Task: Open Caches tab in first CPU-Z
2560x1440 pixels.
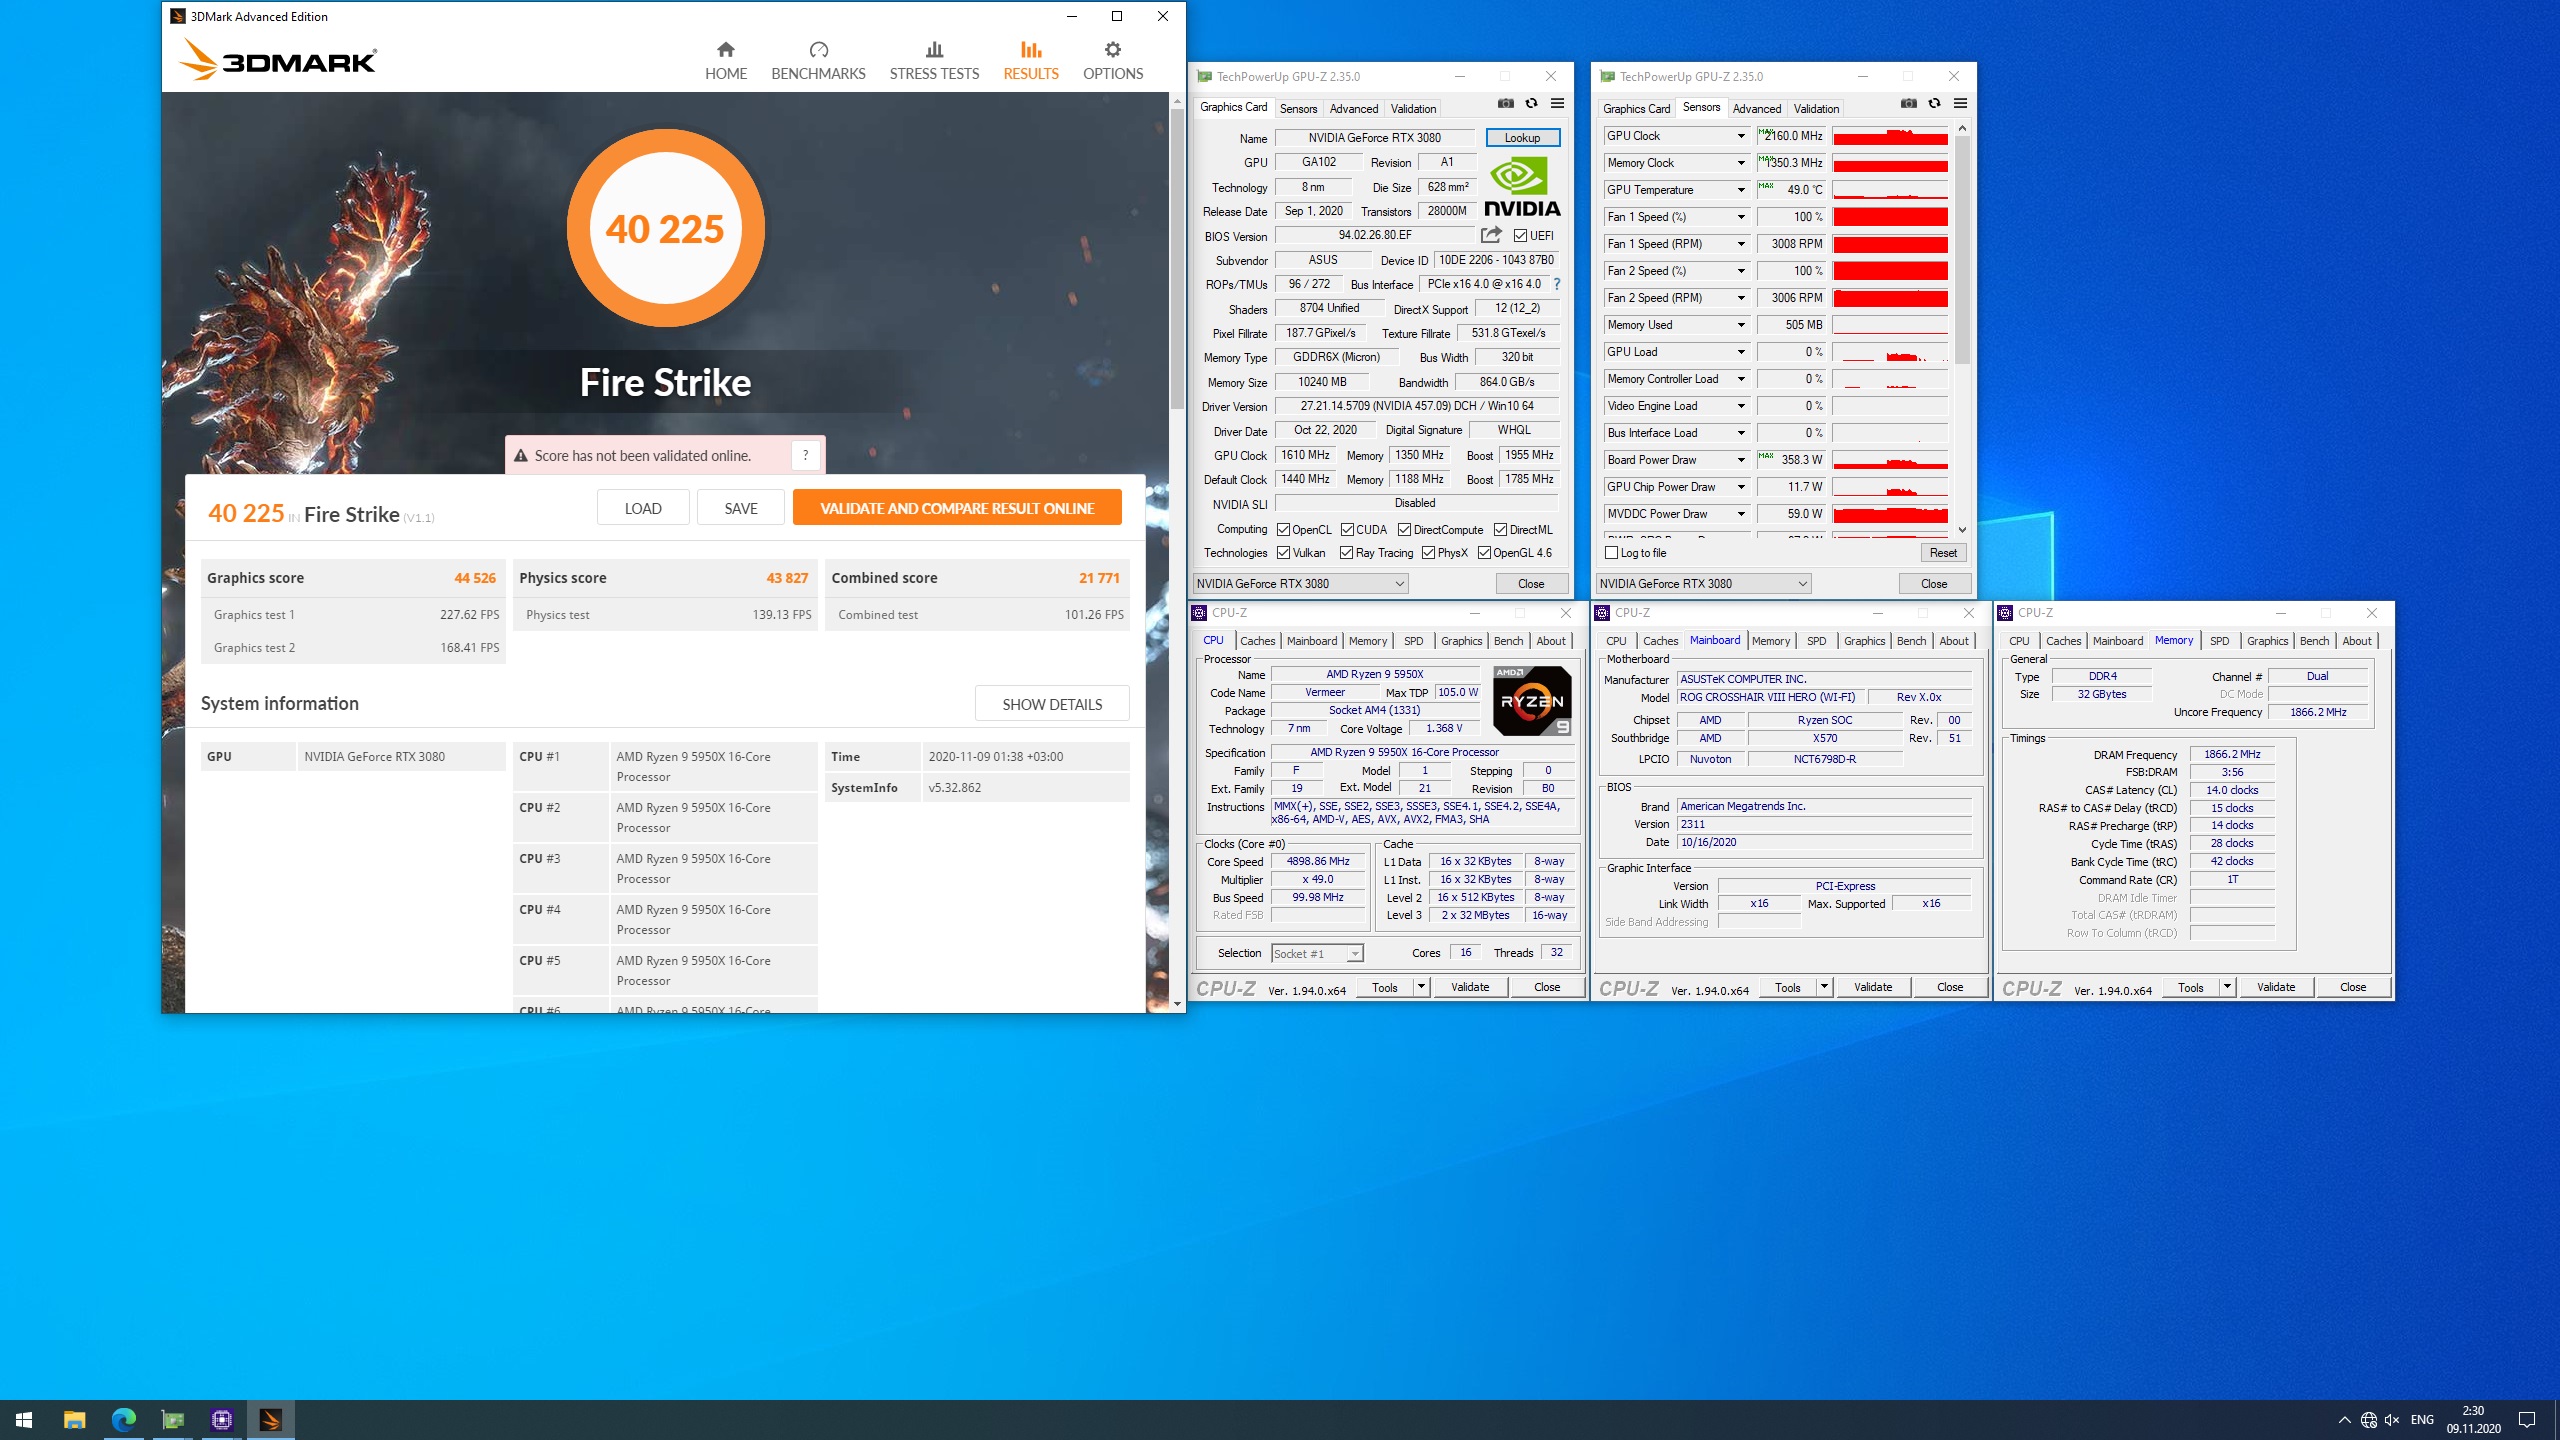Action: click(x=1257, y=641)
